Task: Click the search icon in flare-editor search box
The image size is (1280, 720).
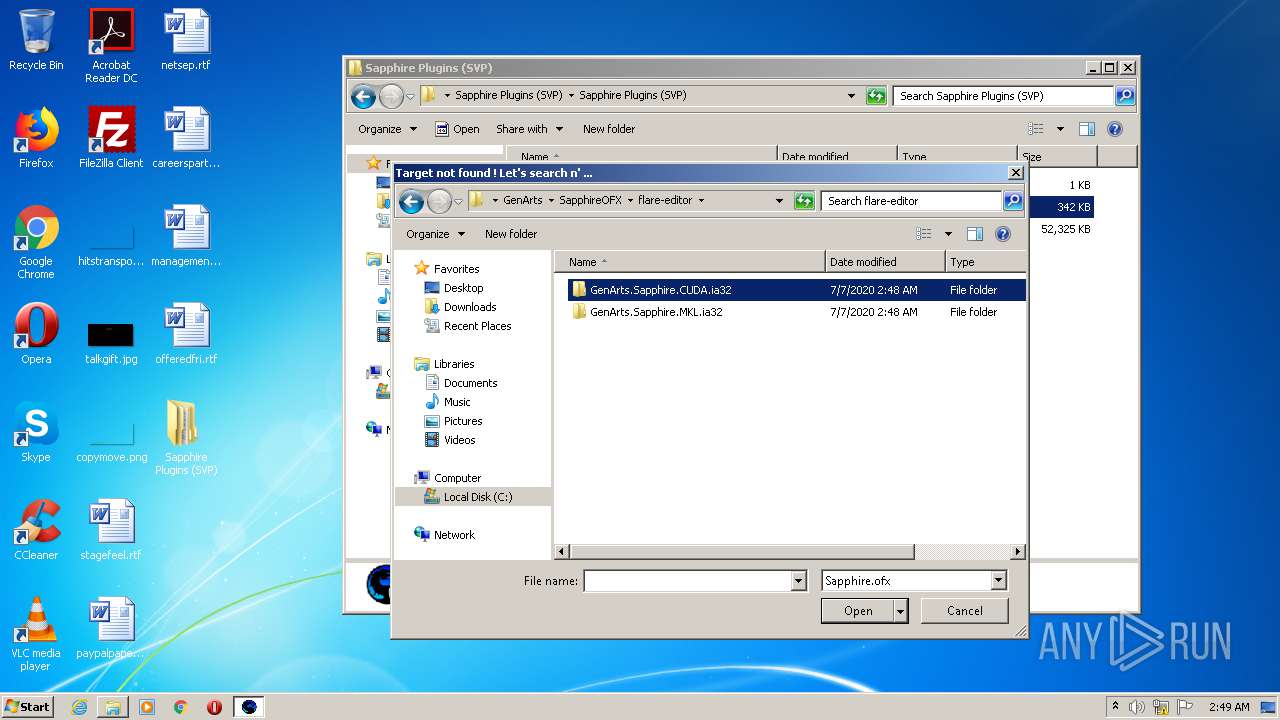Action: (x=1013, y=201)
